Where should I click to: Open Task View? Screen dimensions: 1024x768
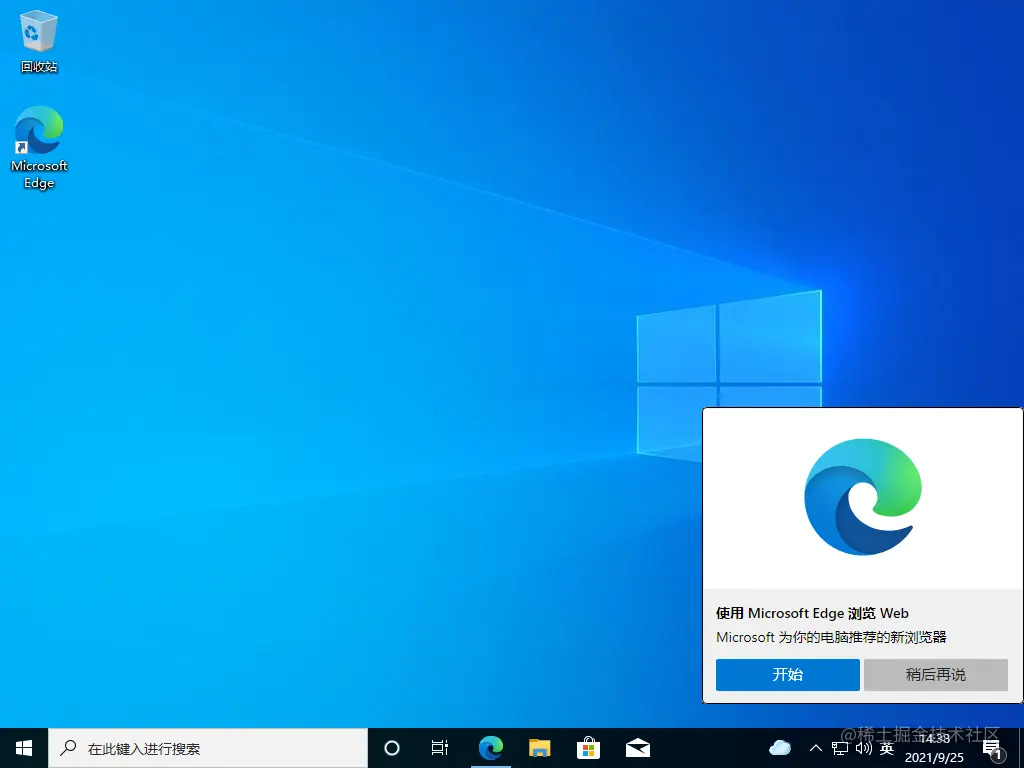click(440, 747)
